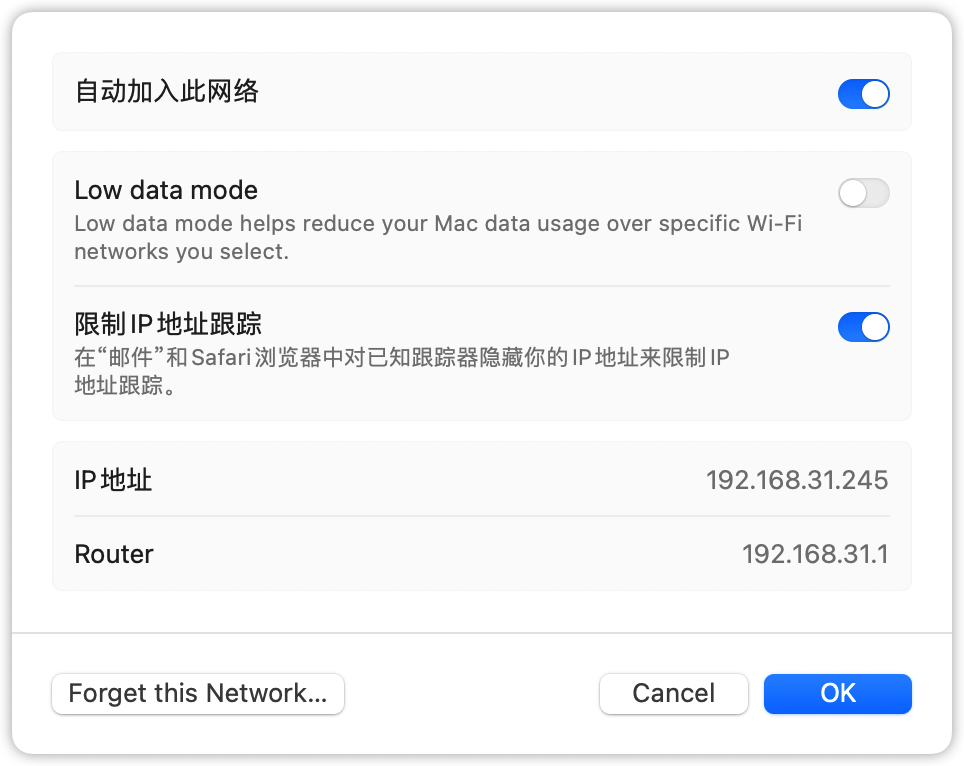
Task: Click the 限制IP地址跟踪 Chinese description text
Action: click(x=402, y=370)
